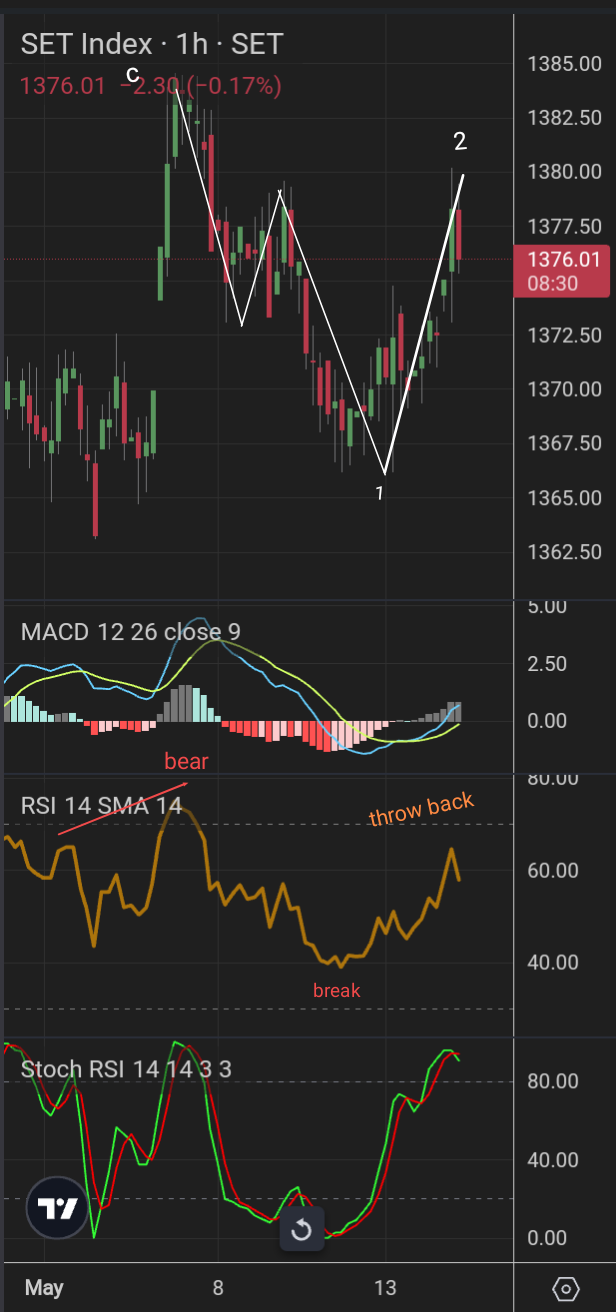Select the current price label 1376.01 on the price axis
This screenshot has height=1312, width=616.
click(562, 270)
